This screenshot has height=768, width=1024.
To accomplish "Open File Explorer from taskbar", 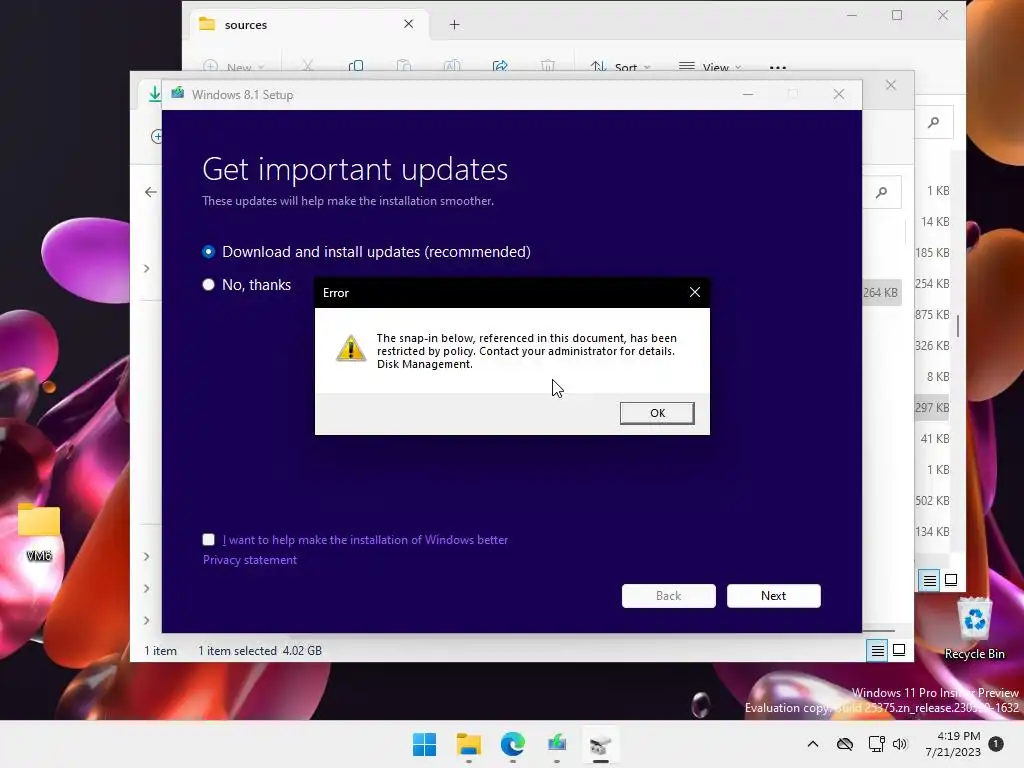I will [x=468, y=744].
